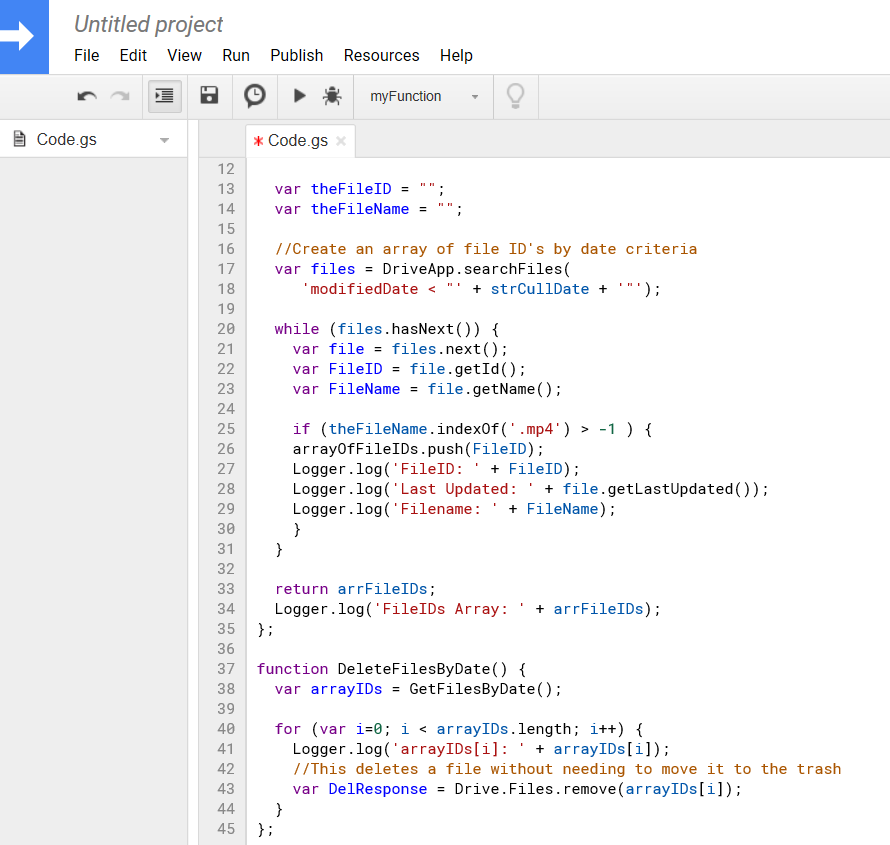Click the blue arrow Apps Script logo

coord(22,37)
